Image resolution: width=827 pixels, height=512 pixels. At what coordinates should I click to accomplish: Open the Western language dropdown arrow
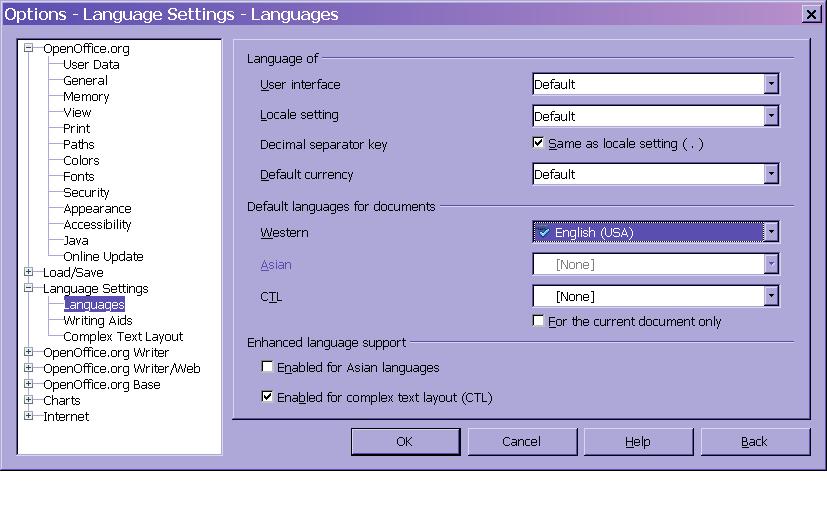[771, 232]
